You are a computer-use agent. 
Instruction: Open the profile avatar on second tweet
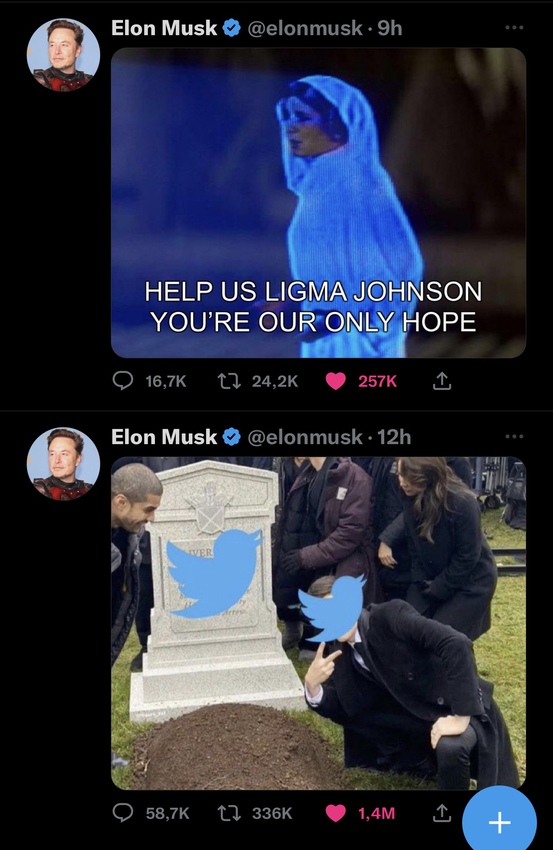(x=63, y=464)
